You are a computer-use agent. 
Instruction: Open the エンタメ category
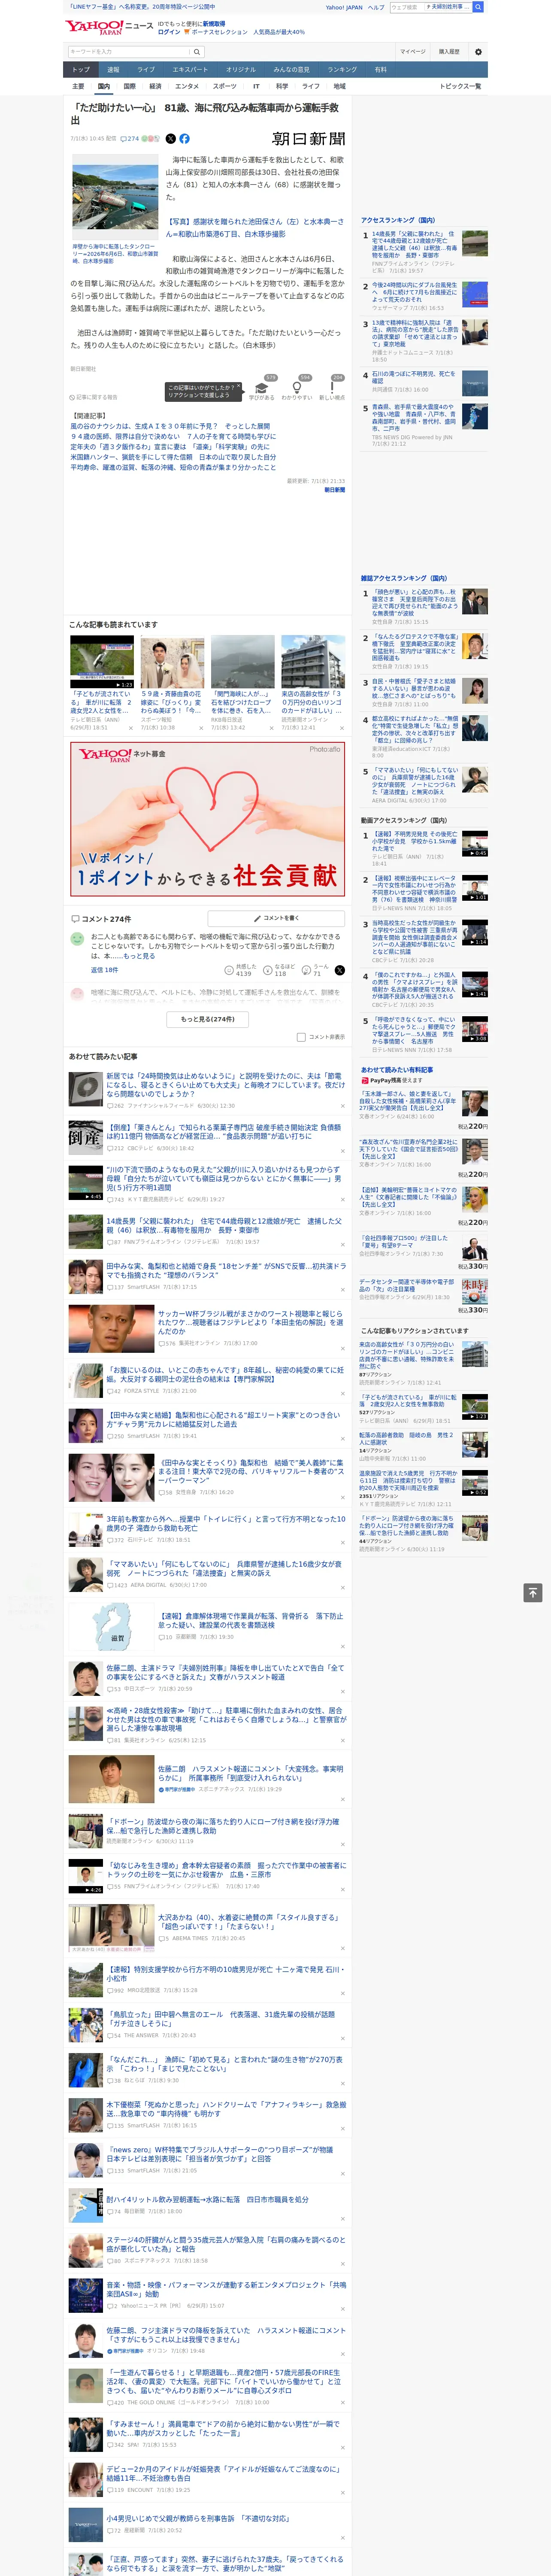(x=187, y=86)
